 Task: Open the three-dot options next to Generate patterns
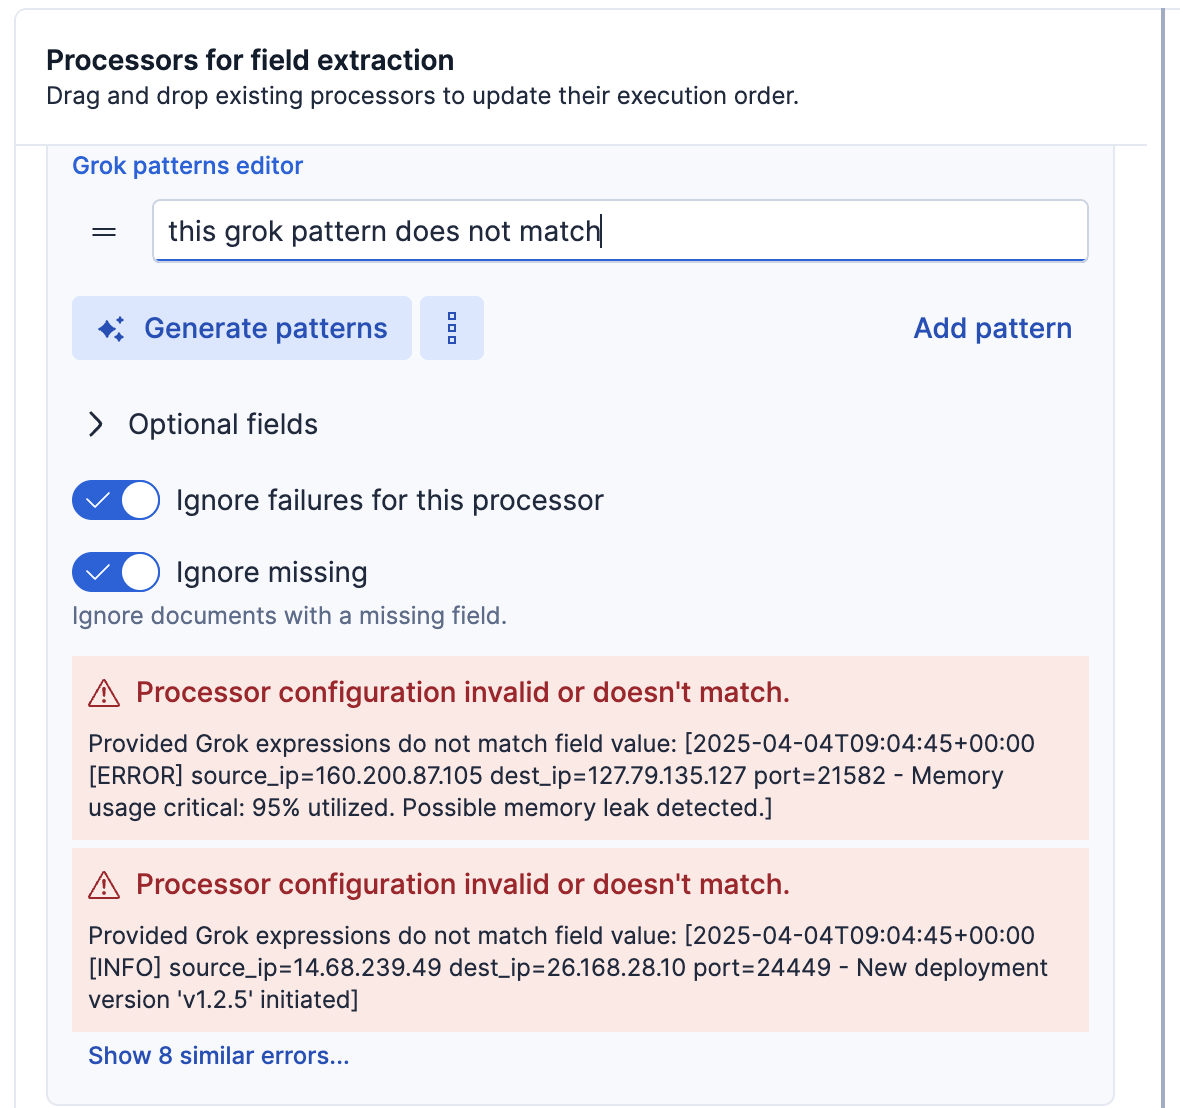pos(452,328)
